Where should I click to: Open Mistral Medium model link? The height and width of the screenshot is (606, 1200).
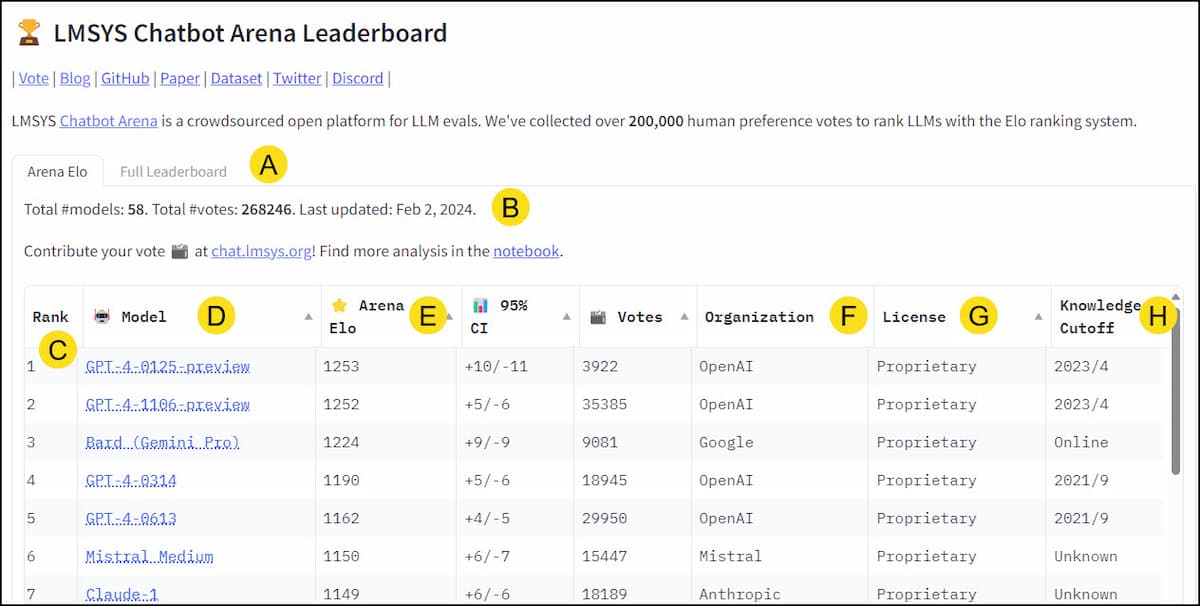pyautogui.click(x=150, y=556)
